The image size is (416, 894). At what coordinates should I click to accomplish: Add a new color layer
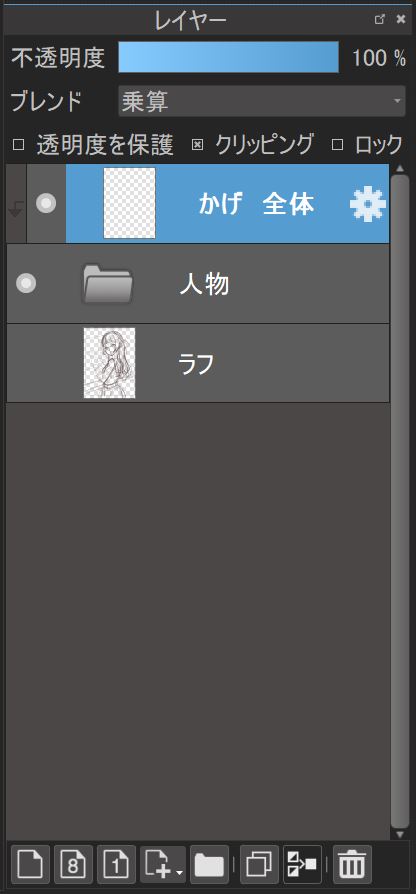[x=30, y=864]
